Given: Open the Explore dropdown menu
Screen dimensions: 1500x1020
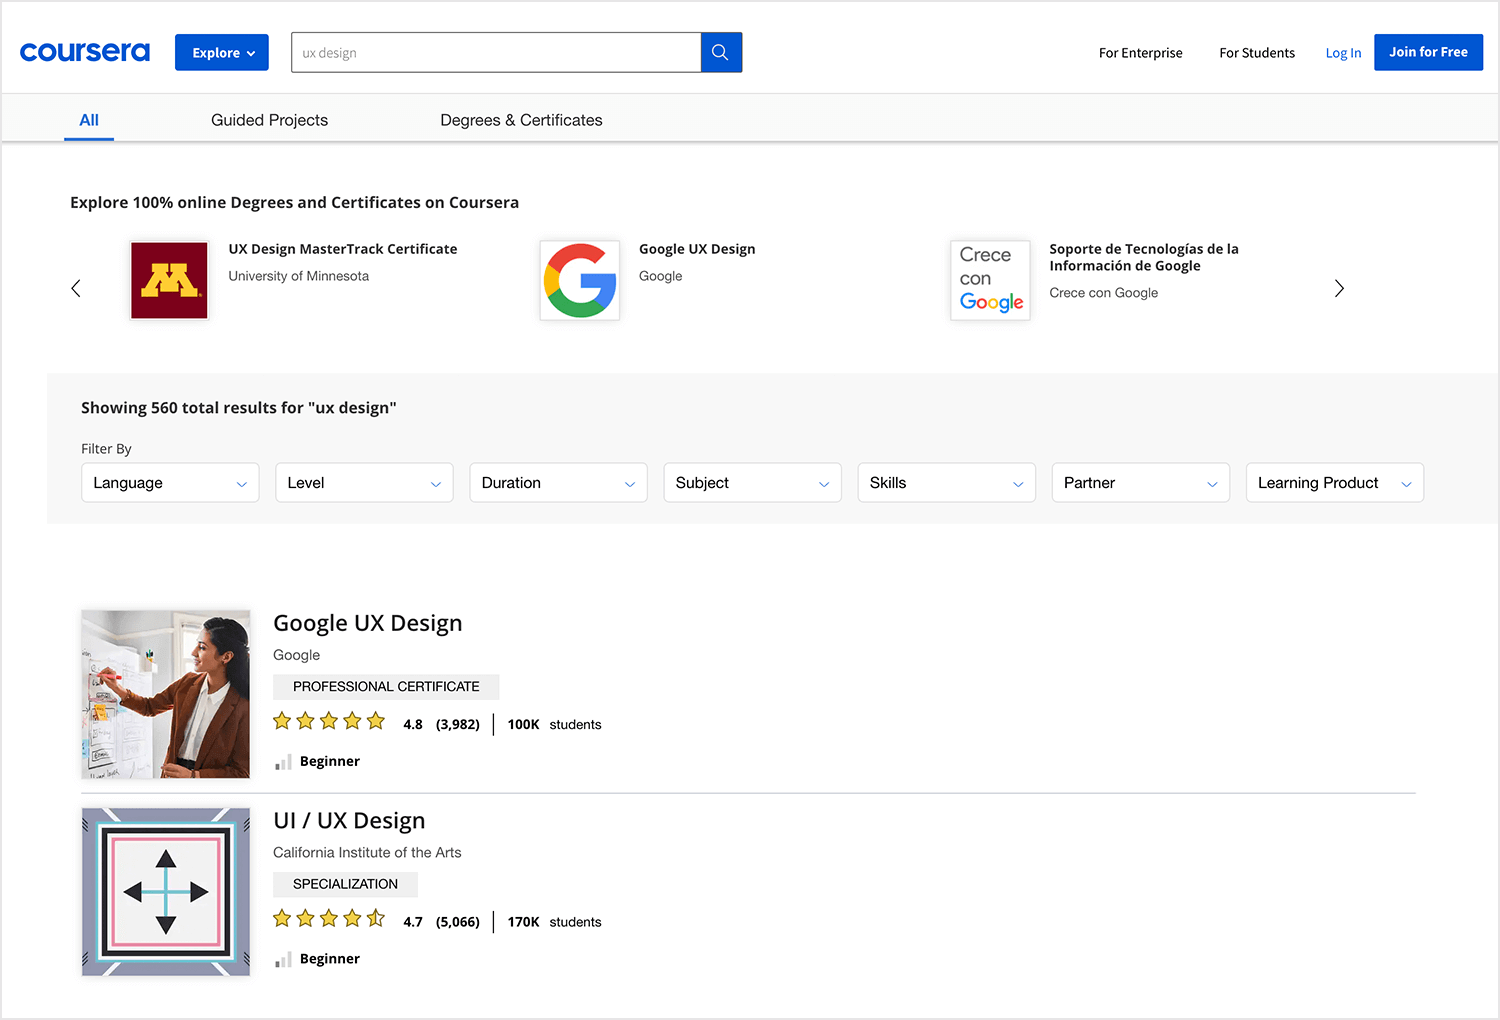Looking at the screenshot, I should (222, 52).
